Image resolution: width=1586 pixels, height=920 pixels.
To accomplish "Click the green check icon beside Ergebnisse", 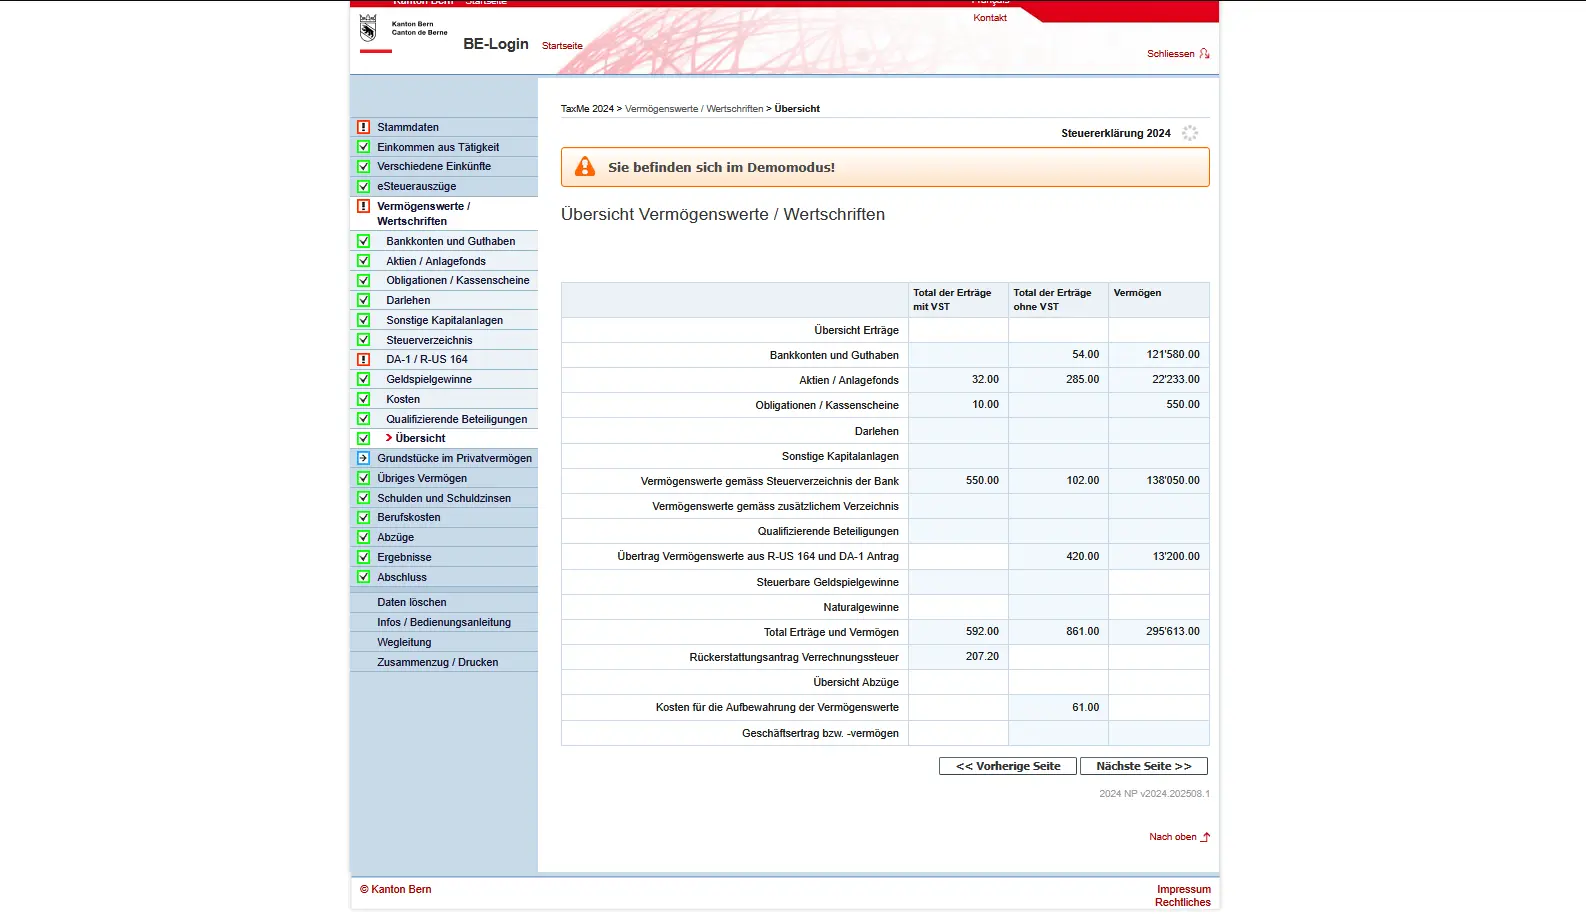I will pos(364,557).
